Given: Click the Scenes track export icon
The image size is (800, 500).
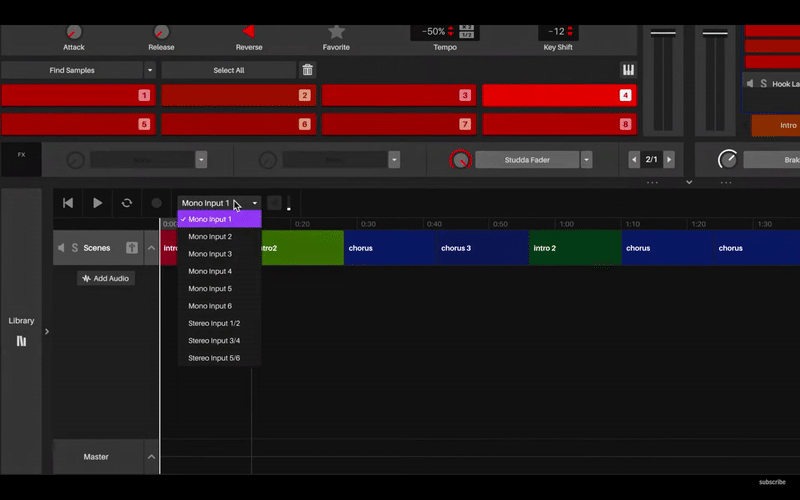Looking at the screenshot, I should coord(132,248).
